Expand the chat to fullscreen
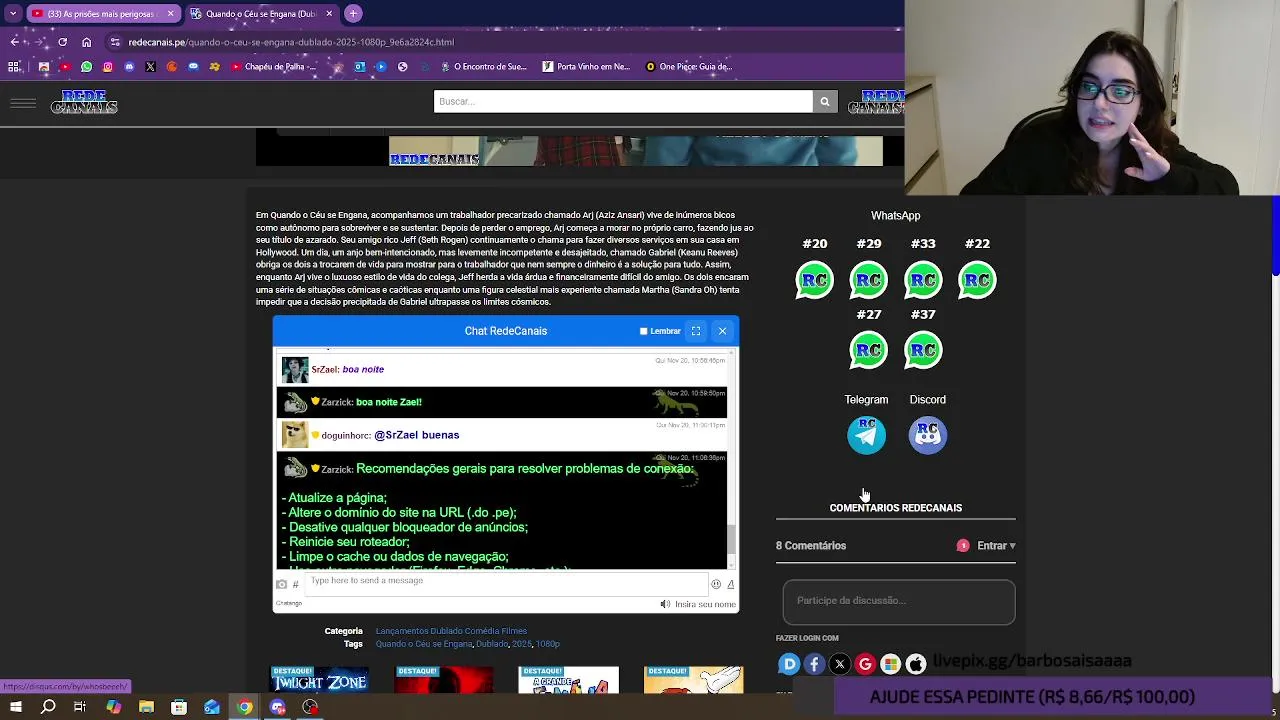 click(x=696, y=331)
